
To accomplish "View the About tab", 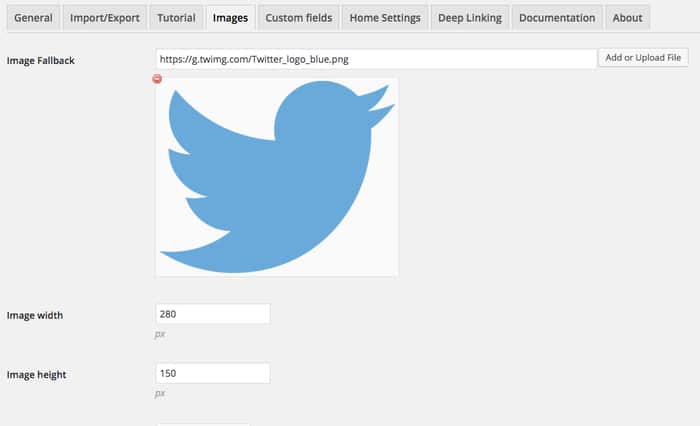I will pos(627,18).
